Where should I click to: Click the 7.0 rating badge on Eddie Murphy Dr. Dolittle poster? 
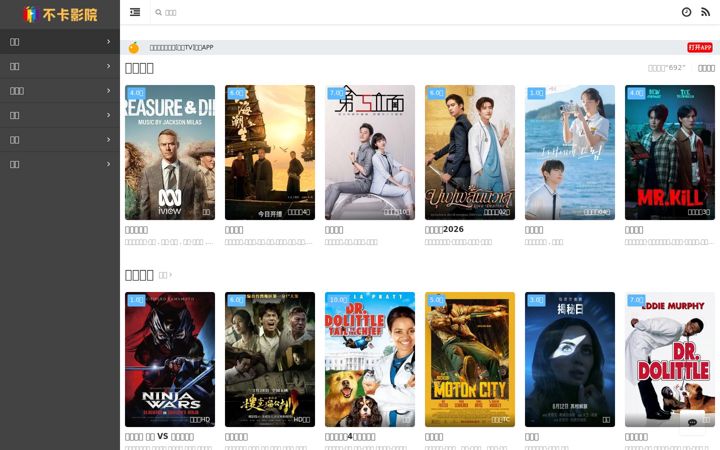coord(636,300)
